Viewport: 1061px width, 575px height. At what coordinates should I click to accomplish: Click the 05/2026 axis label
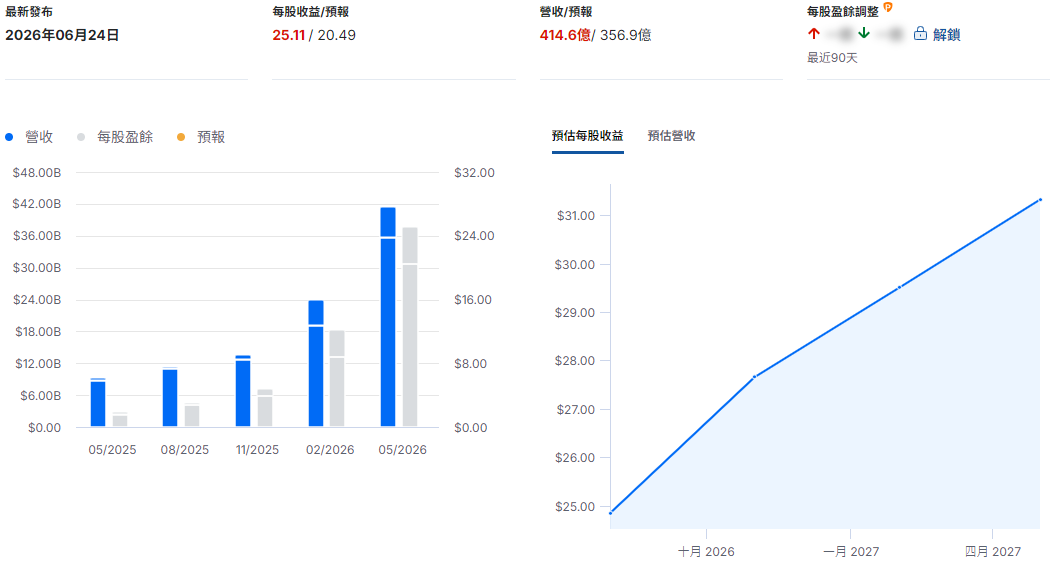click(x=403, y=450)
